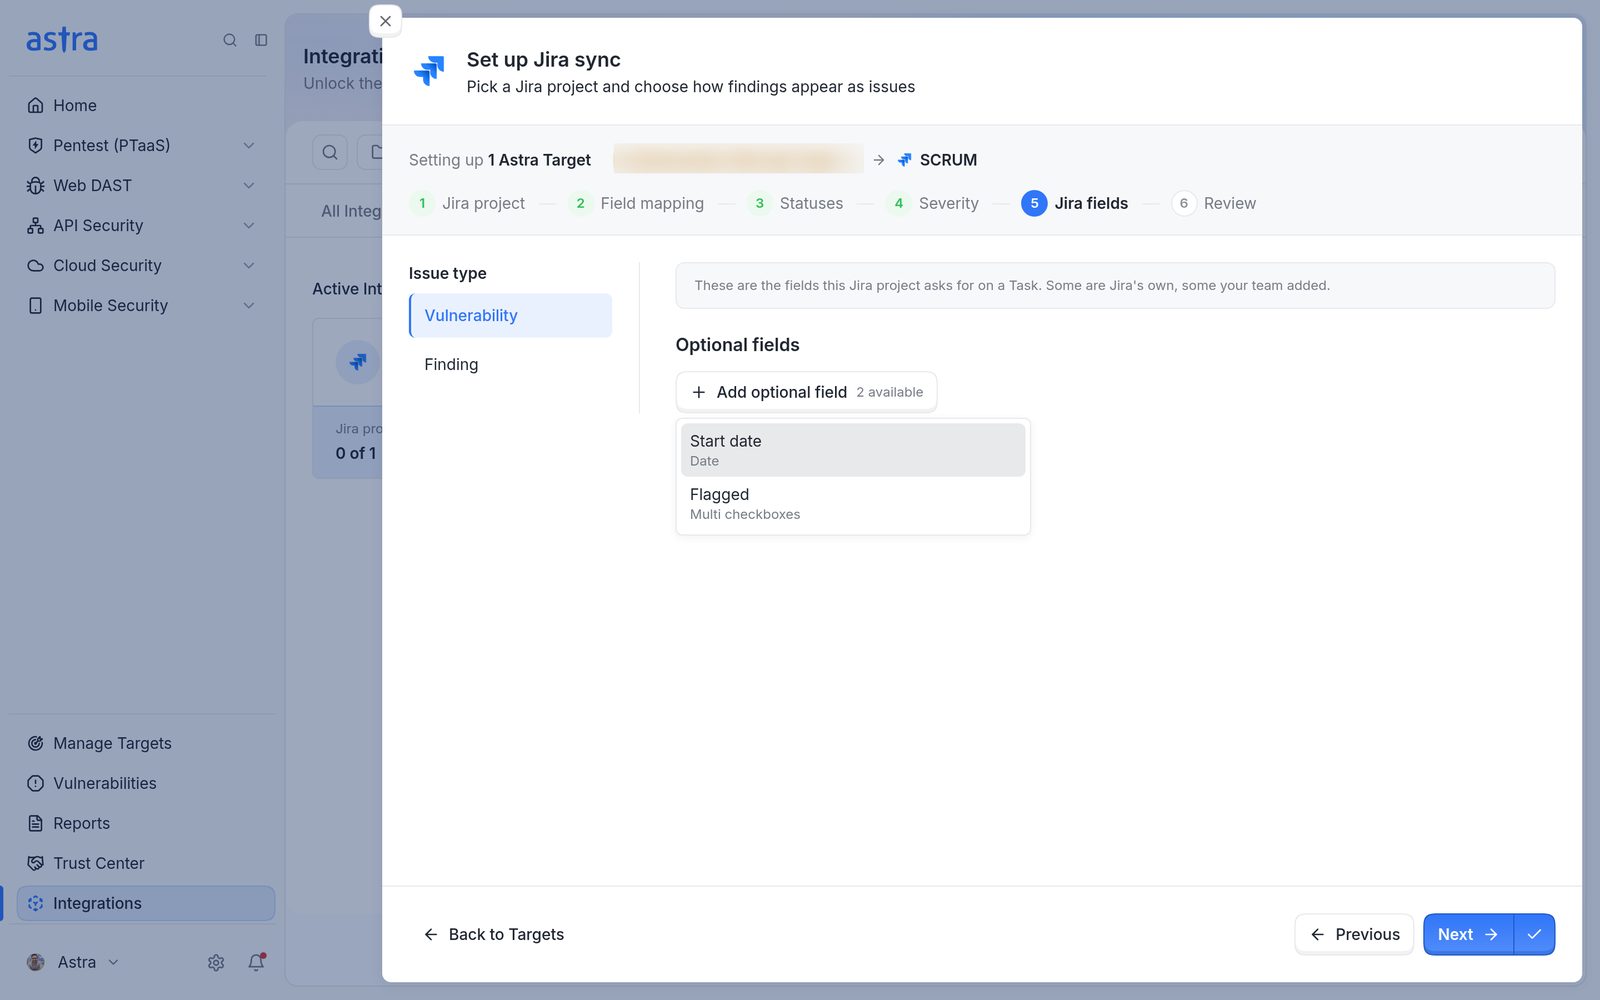This screenshot has width=1600, height=1000.
Task: Expand Cloud Security submenu chevron
Action: (x=249, y=265)
